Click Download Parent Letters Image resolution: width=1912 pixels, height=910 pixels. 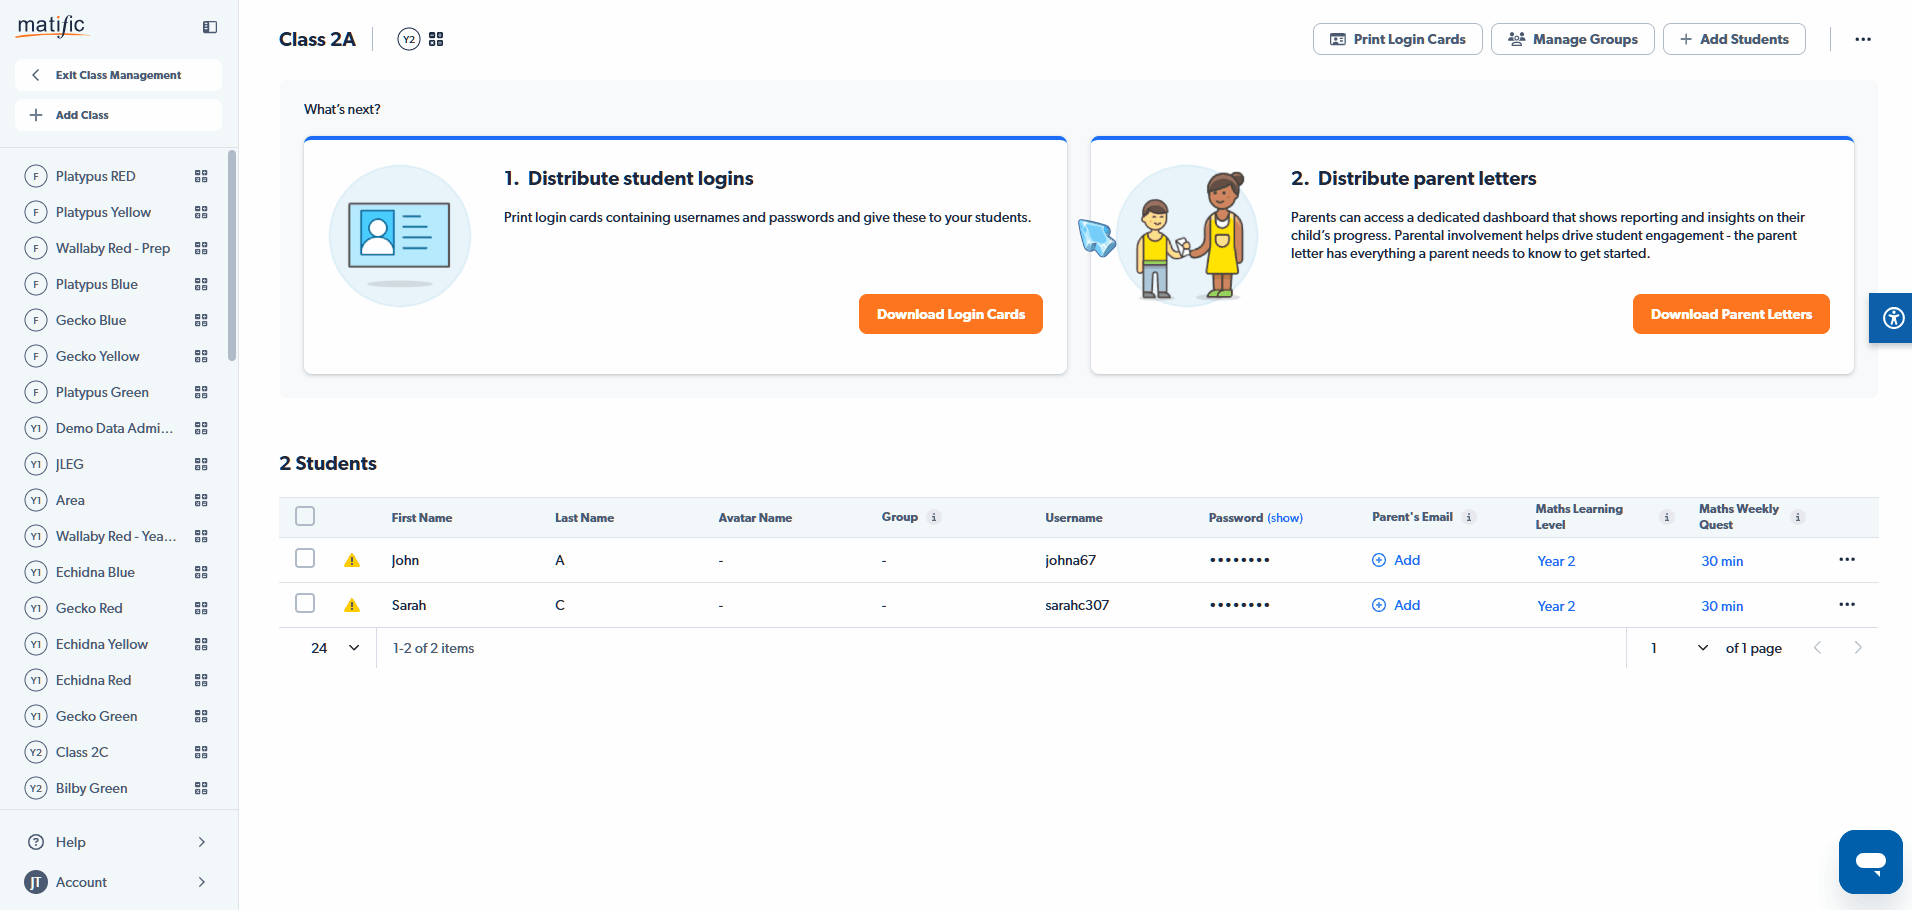pos(1731,313)
